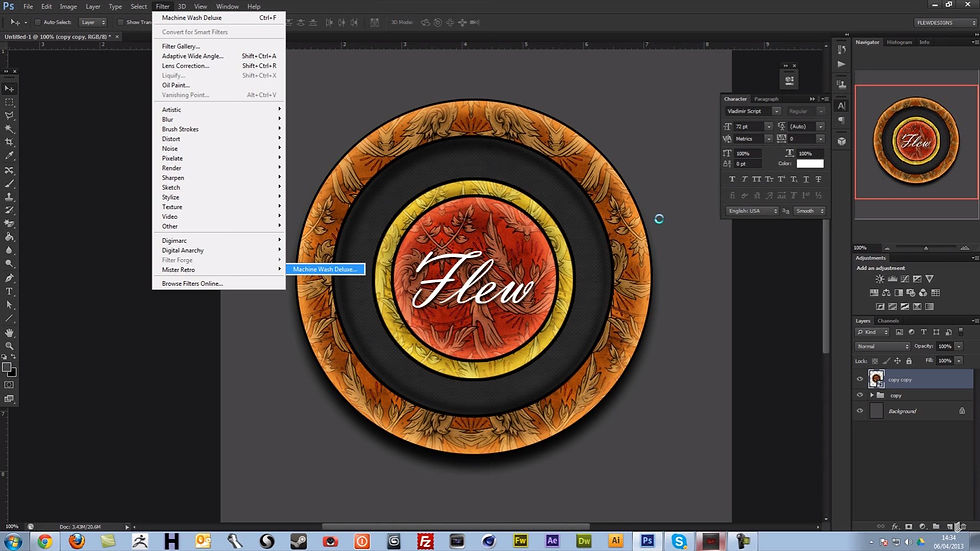Viewport: 980px width, 551px height.
Task: Open Filter Gallery from the menu
Action: click(x=181, y=46)
